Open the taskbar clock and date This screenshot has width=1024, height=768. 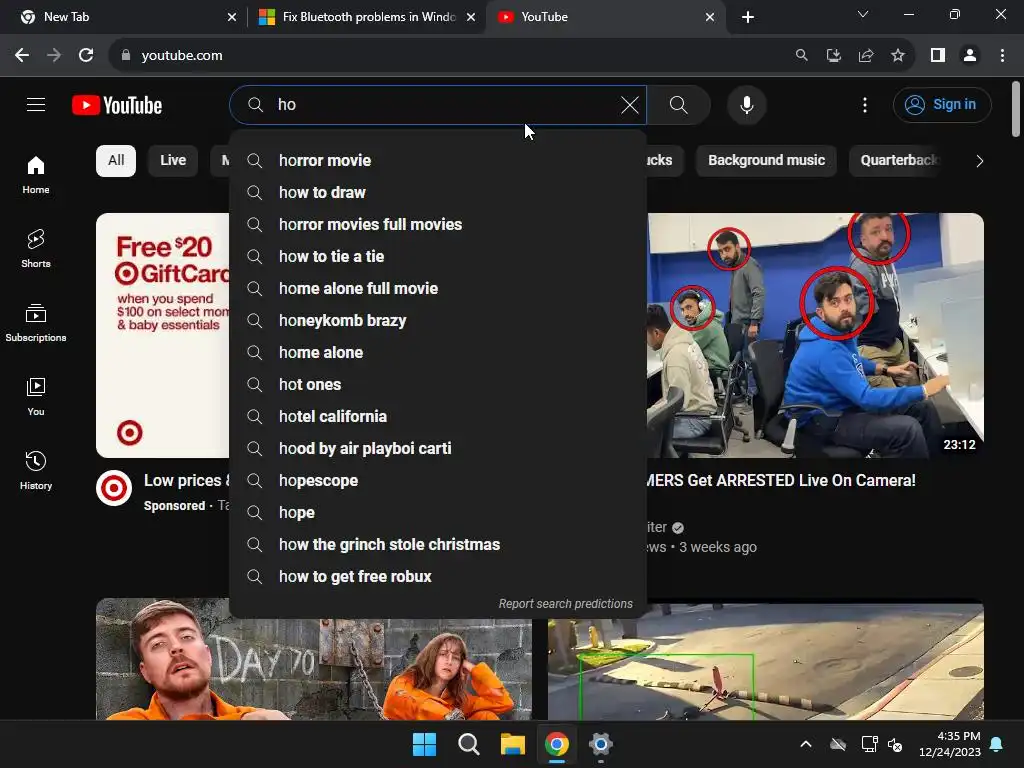click(950, 744)
